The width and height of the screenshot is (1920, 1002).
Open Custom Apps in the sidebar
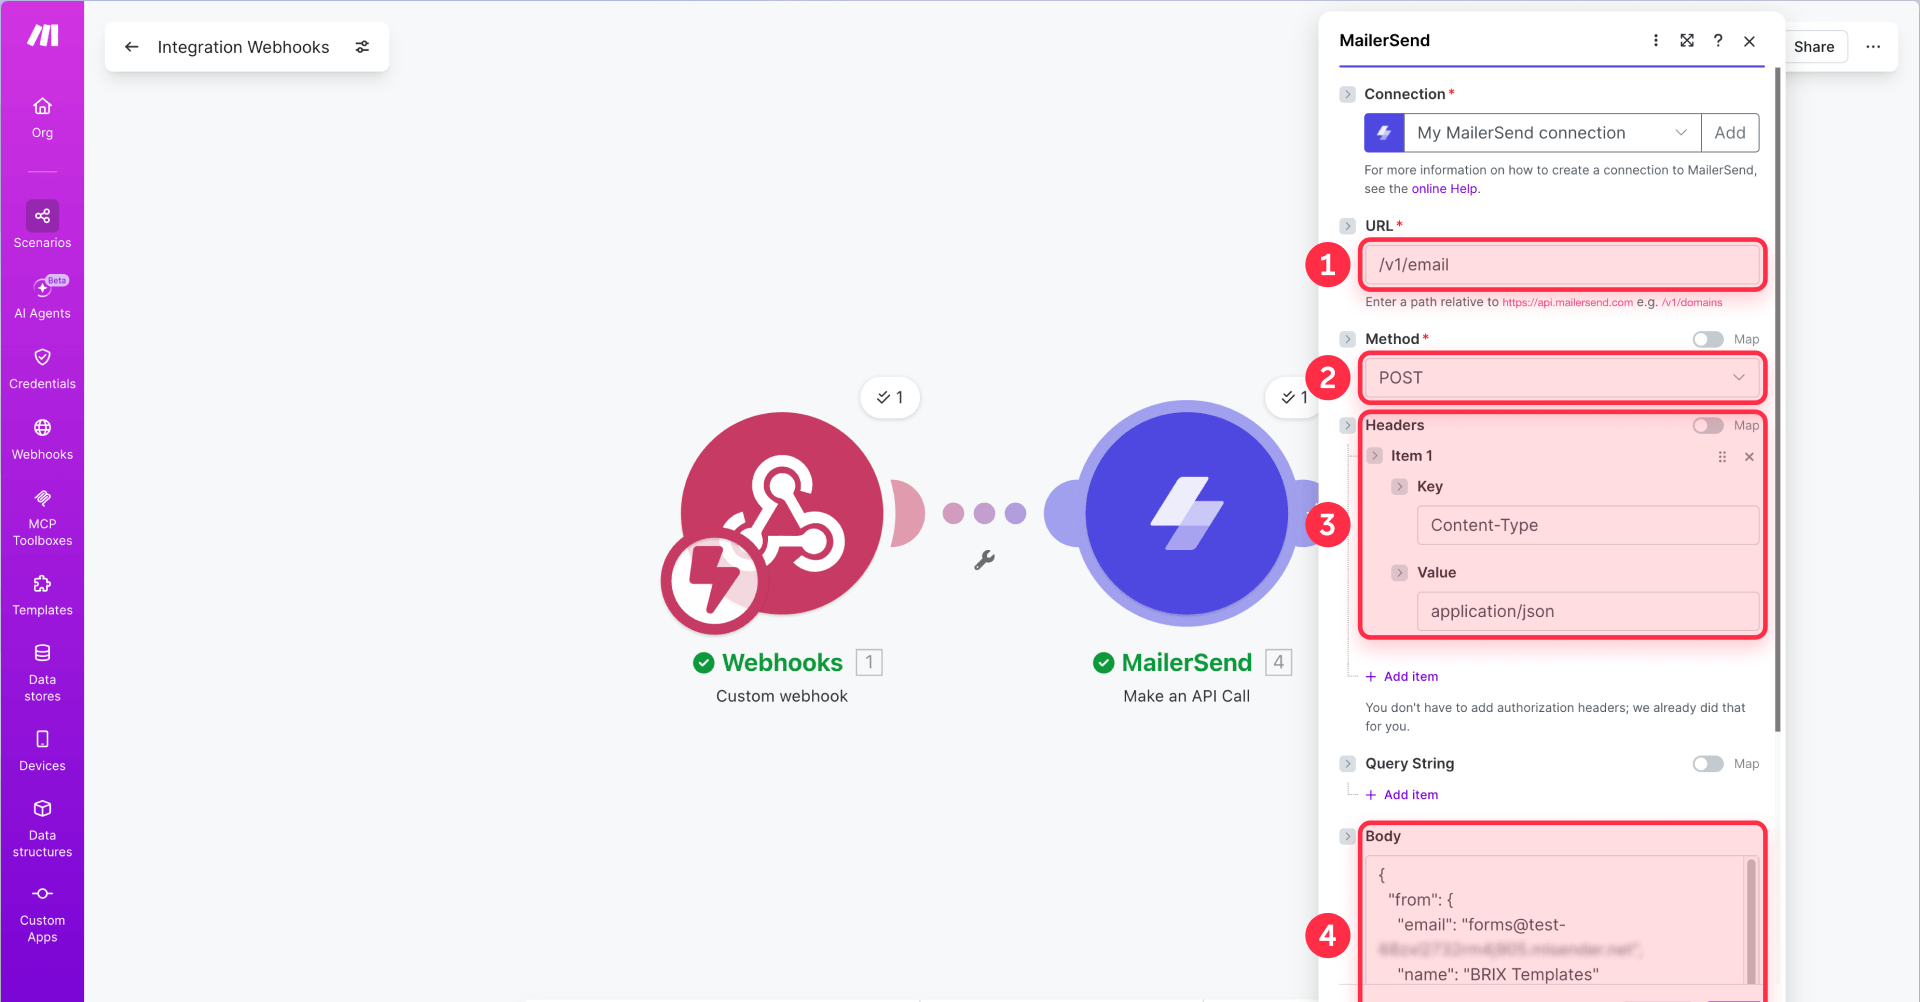[x=42, y=914]
